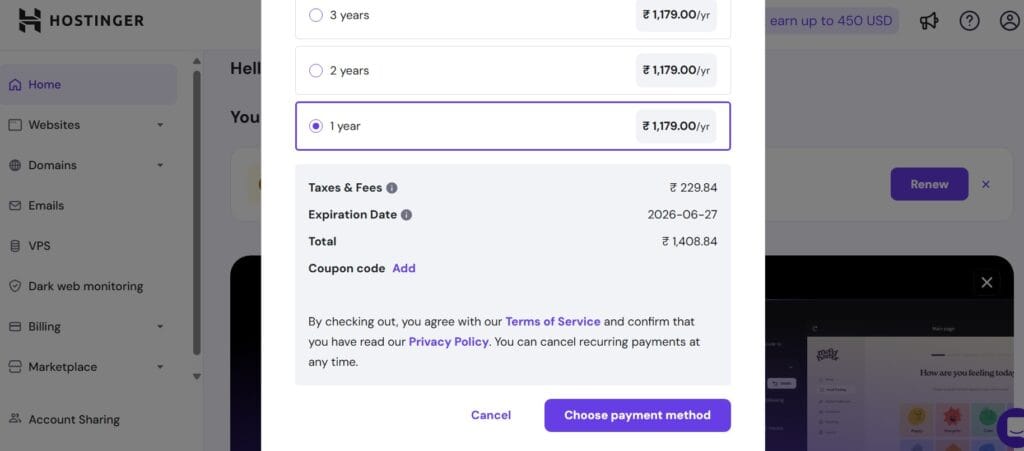Click the Taxes & Fees info icon
The width and height of the screenshot is (1024, 451).
coord(392,188)
